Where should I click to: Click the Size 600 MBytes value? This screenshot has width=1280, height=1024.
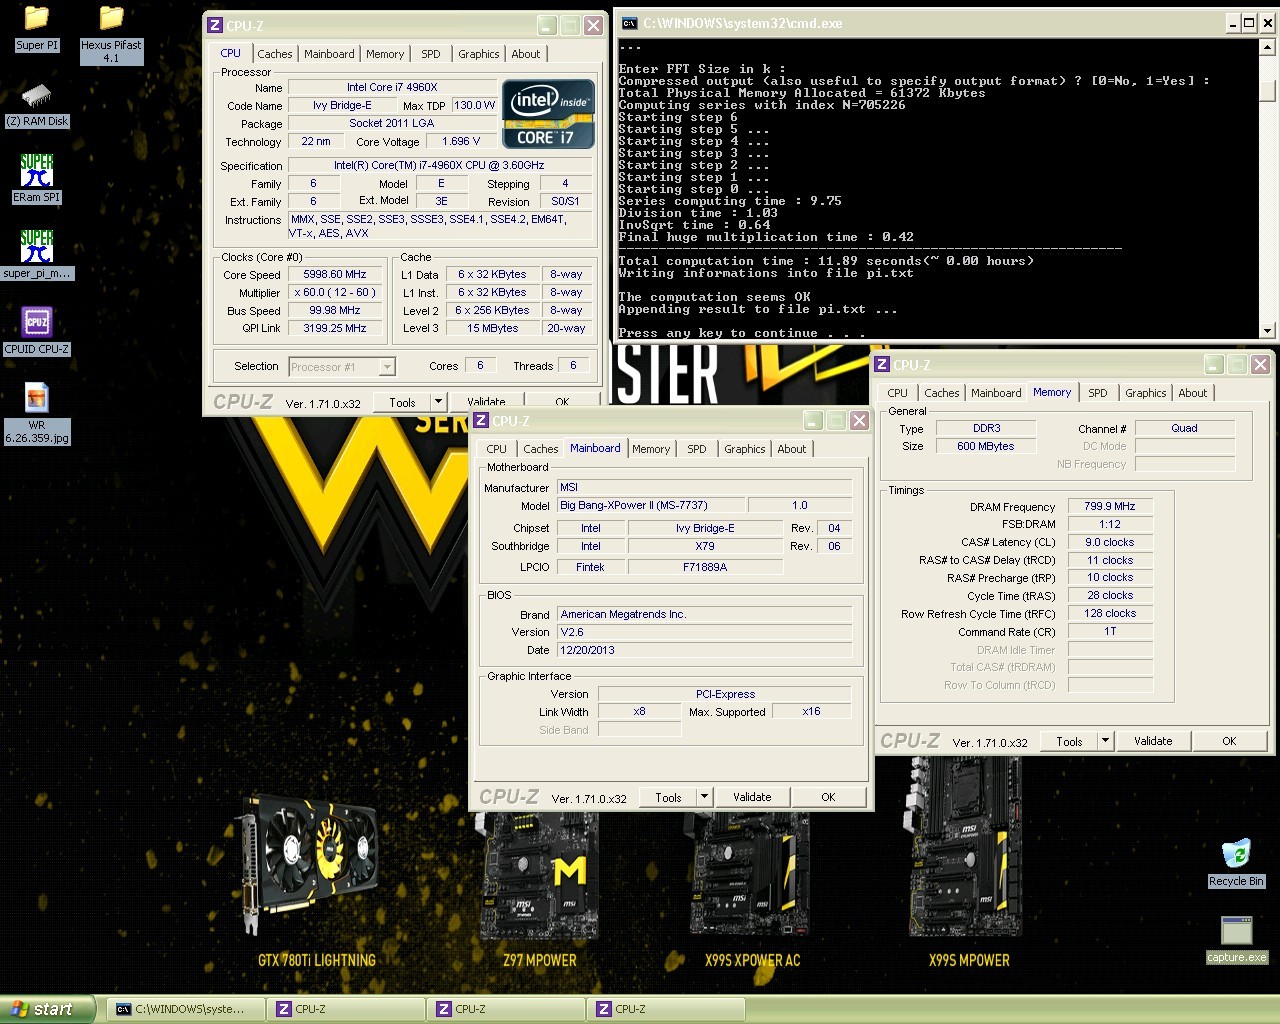click(x=985, y=446)
